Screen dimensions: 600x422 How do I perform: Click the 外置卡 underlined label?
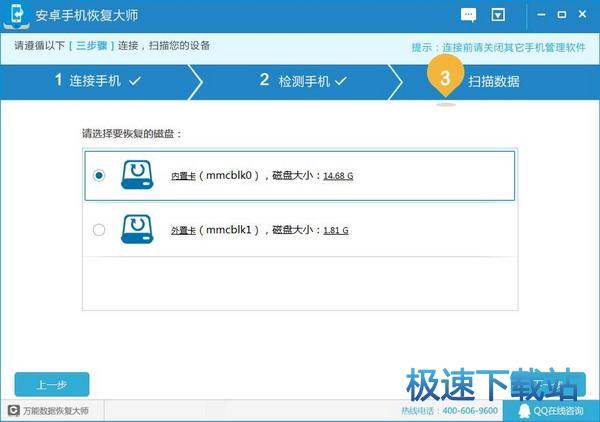183,230
